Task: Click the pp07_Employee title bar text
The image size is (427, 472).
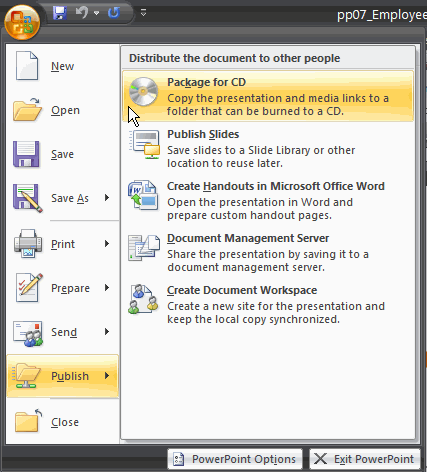Action: tap(382, 15)
